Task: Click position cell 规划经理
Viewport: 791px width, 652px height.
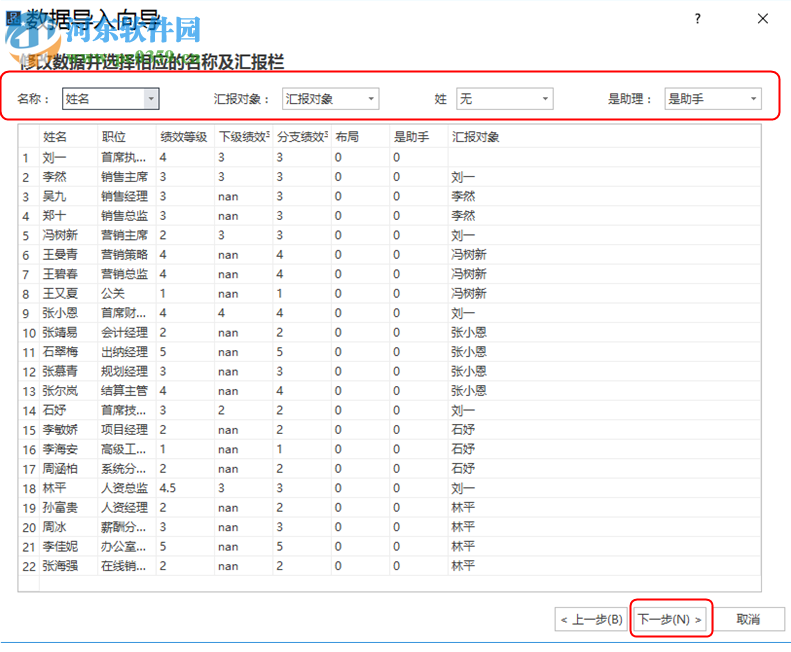Action: tap(127, 371)
